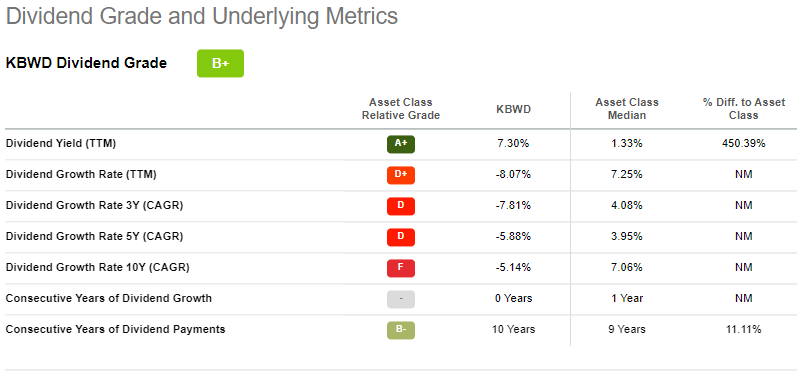
Task: Click the KBWD Dividend Grade heading
Action: tap(86, 63)
